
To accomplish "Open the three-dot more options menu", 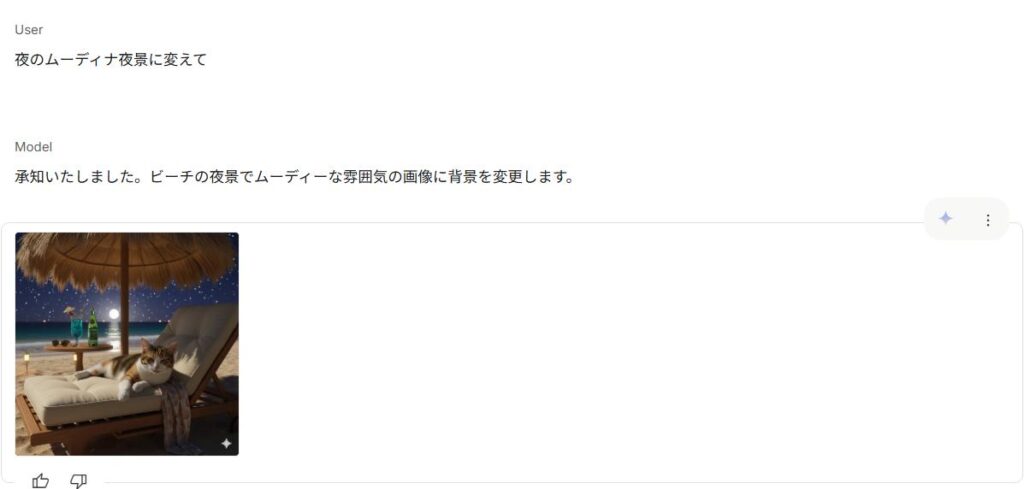I will point(987,220).
